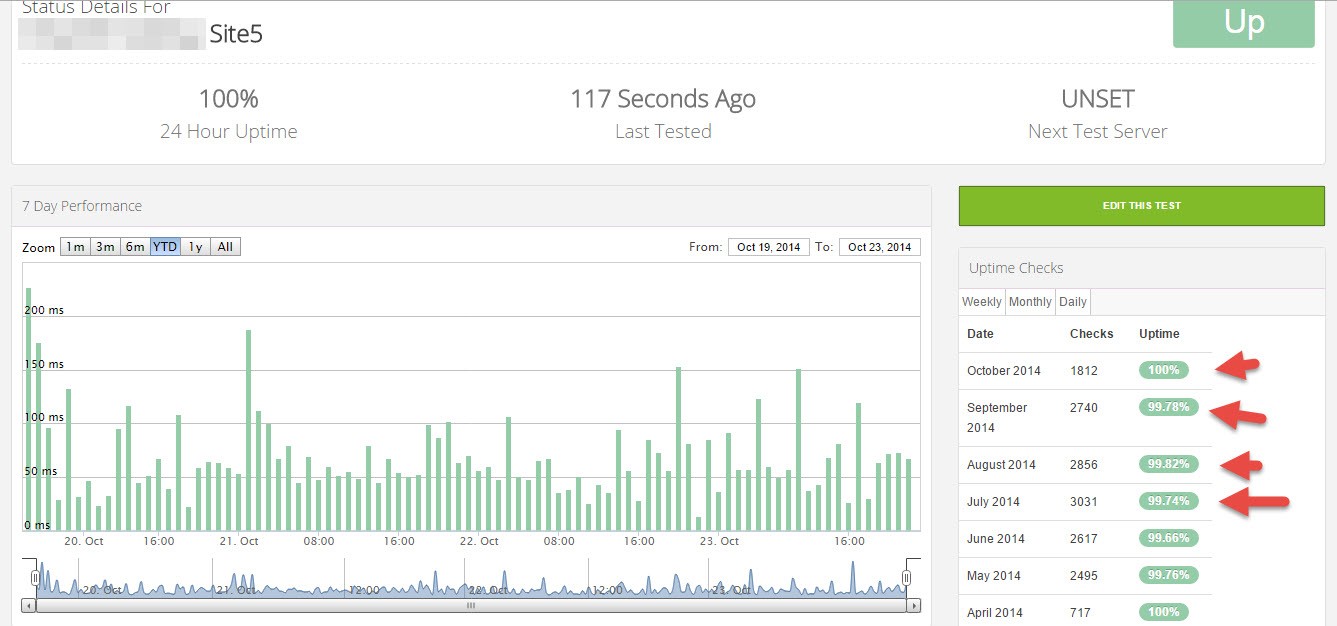The width and height of the screenshot is (1337, 626).
Task: Click the To date field Oct 23, 2014
Action: 880,247
